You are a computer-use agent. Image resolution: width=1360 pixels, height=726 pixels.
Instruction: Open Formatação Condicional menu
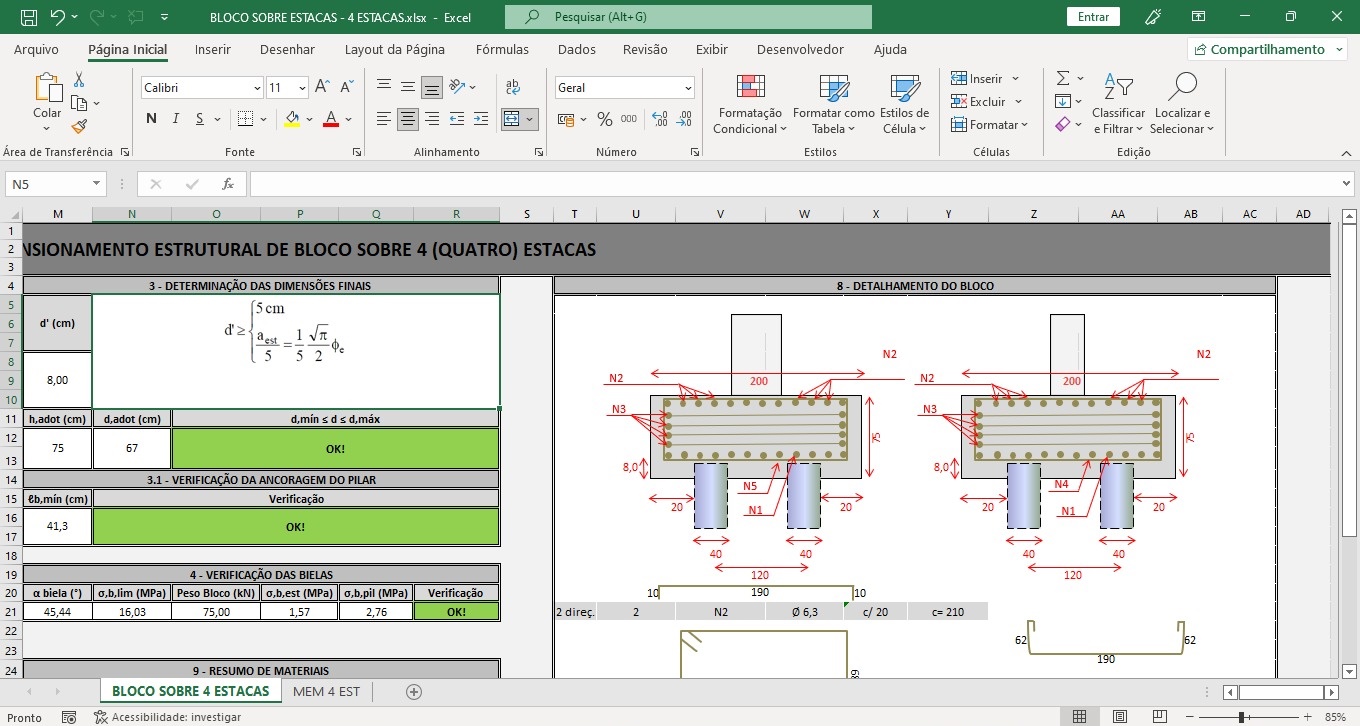click(x=750, y=105)
